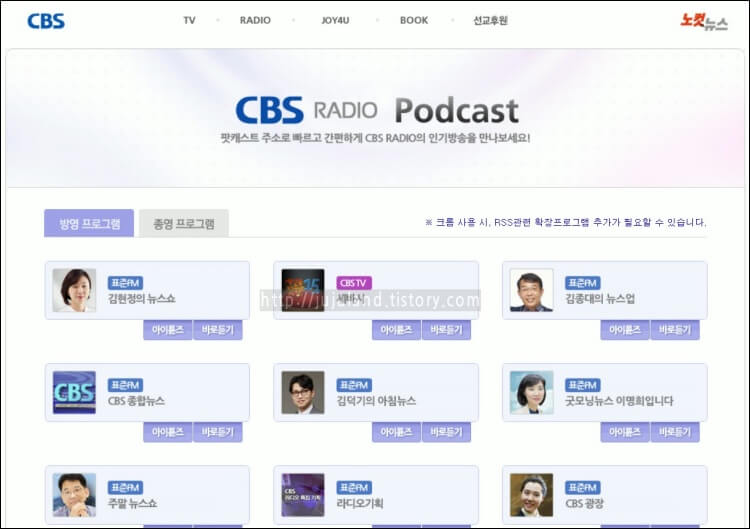Click 바로듣기 for 굿모닝뉴스 이명희입니다
This screenshot has width=750, height=529.
675,432
